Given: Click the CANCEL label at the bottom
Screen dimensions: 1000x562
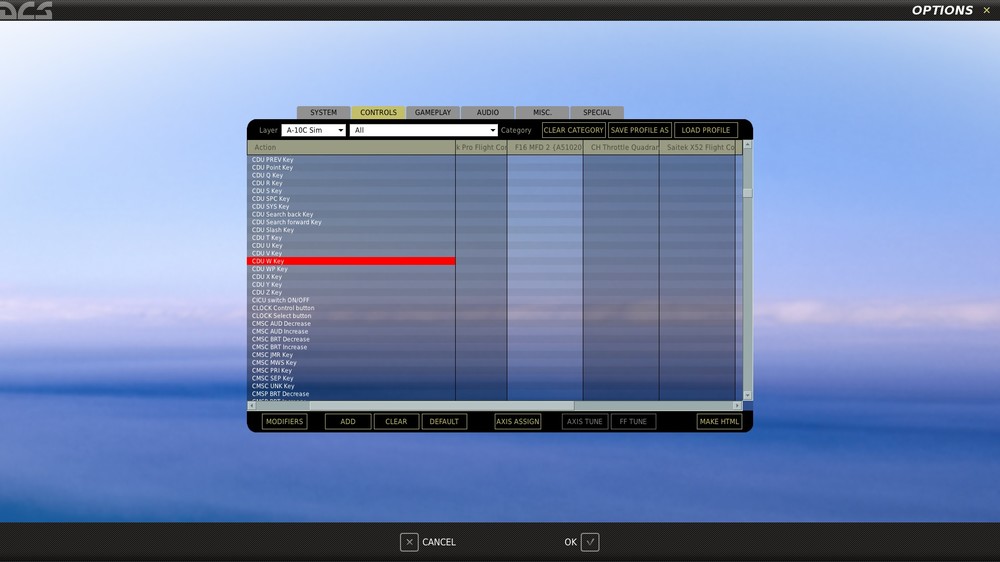Looking at the screenshot, I should pyautogui.click(x=439, y=542).
